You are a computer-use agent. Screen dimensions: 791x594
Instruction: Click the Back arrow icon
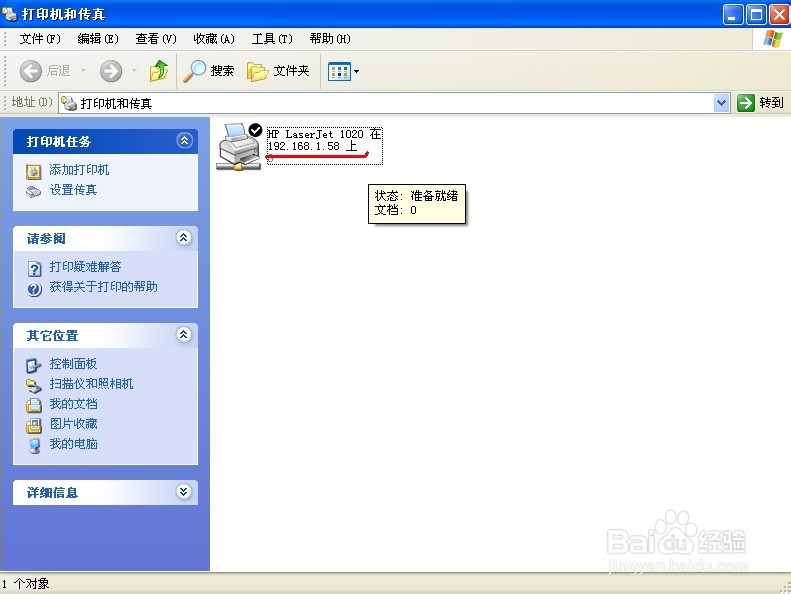coord(30,71)
